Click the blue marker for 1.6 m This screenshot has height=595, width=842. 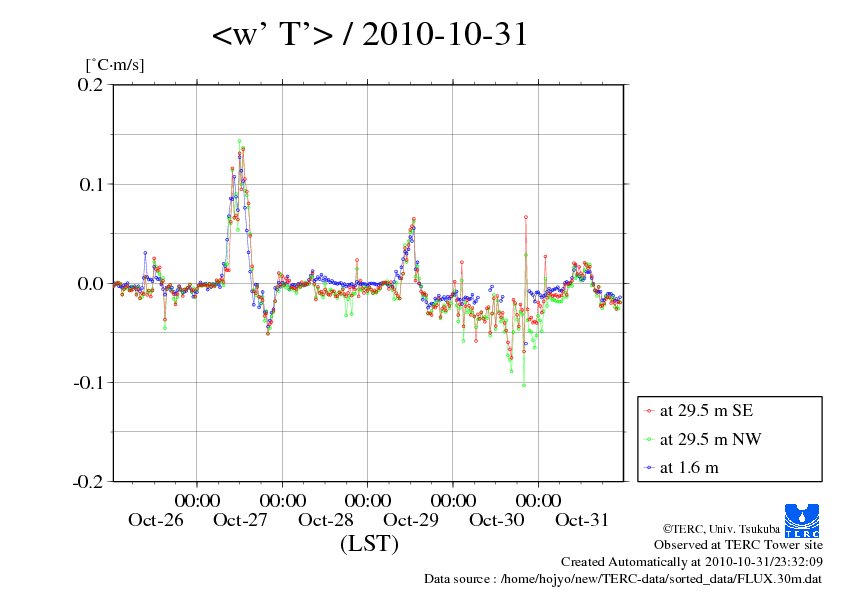(x=650, y=468)
